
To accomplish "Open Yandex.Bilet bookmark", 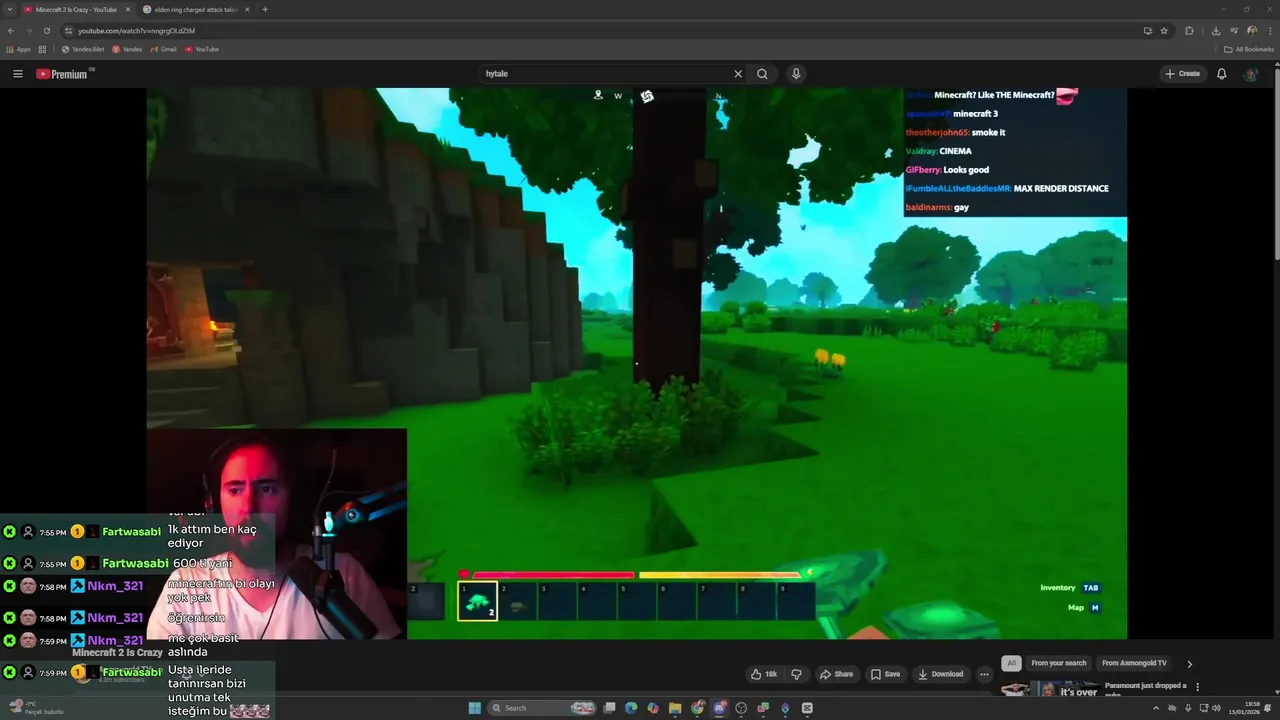I will 83,49.
